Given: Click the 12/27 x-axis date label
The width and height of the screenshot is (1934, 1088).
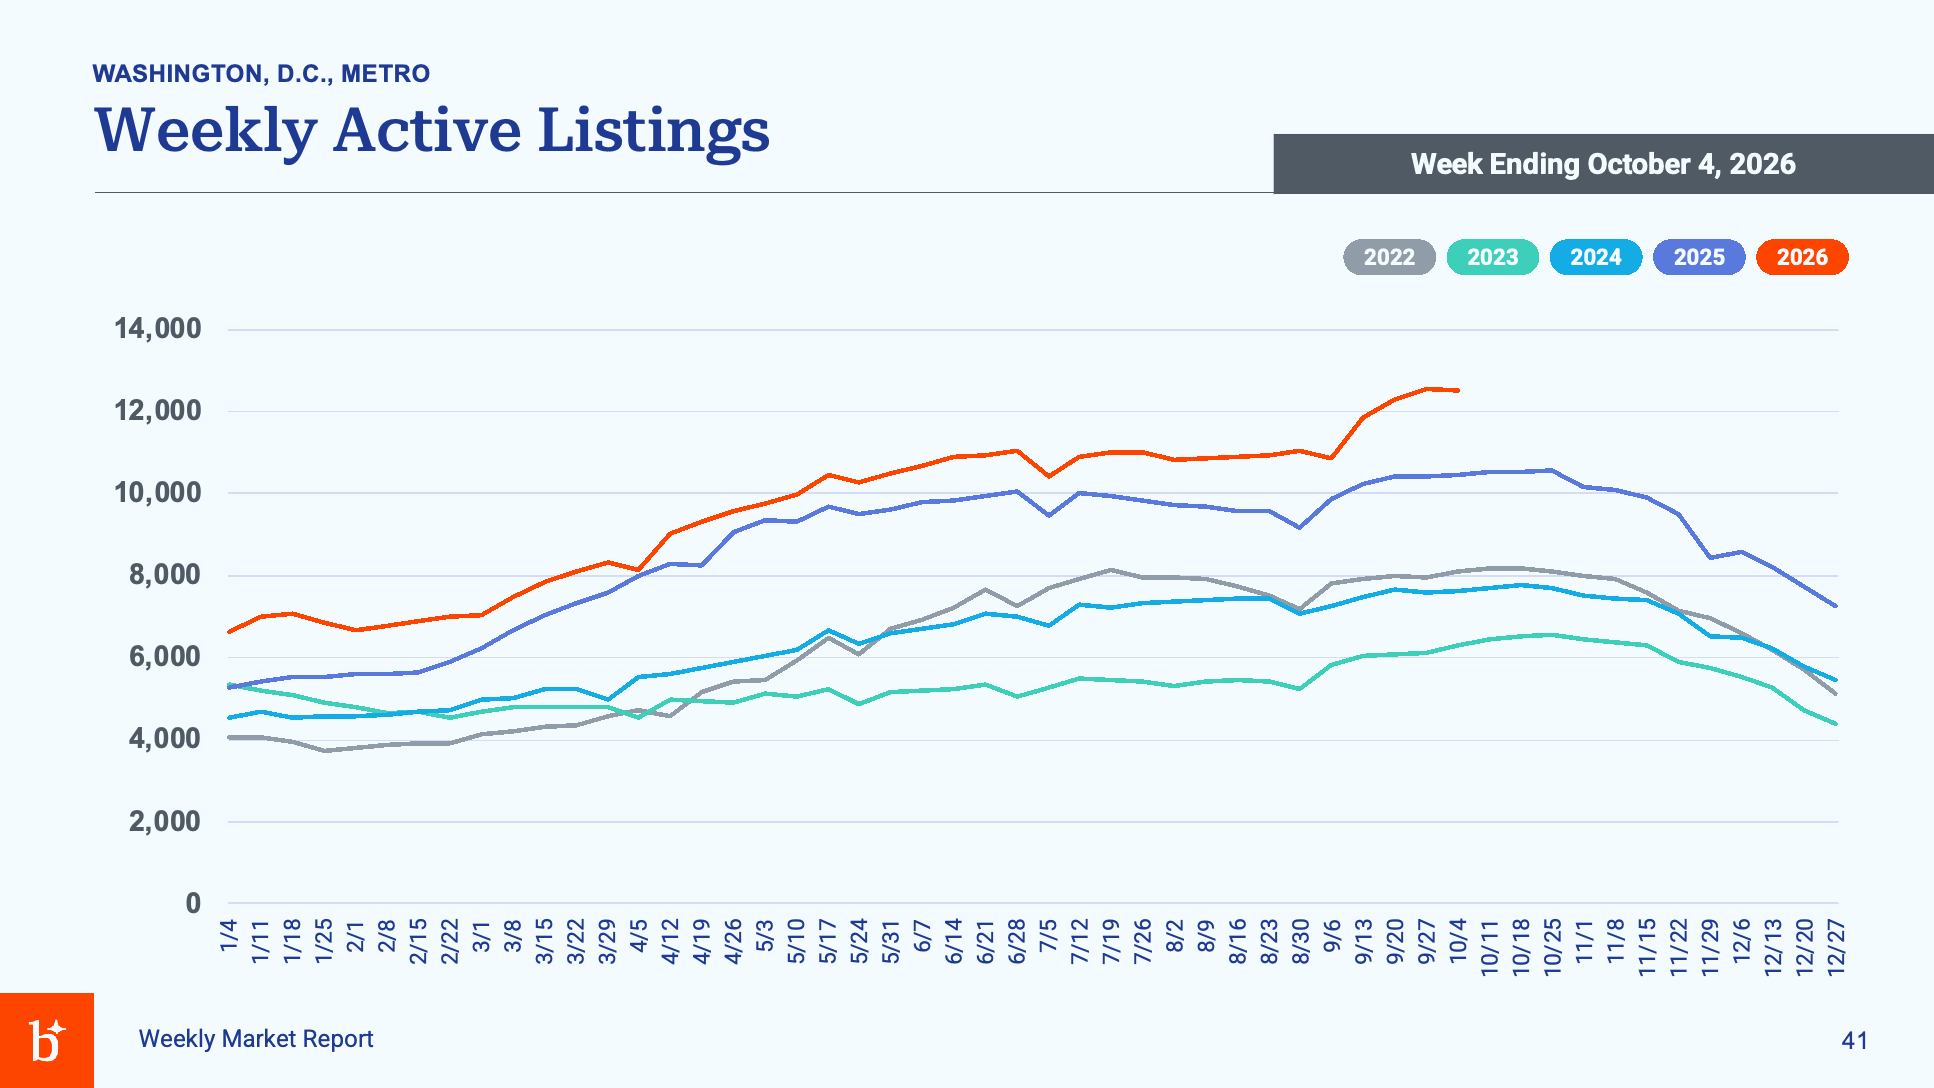Looking at the screenshot, I should (1836, 947).
